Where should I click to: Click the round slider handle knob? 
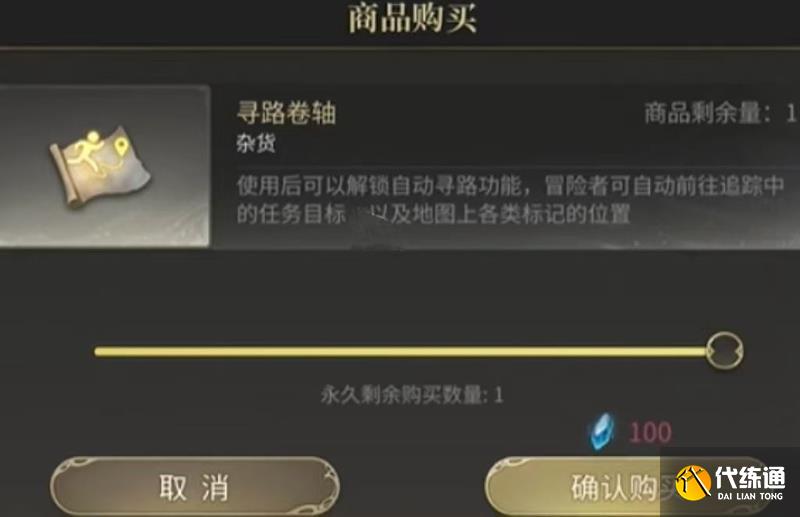(x=724, y=350)
